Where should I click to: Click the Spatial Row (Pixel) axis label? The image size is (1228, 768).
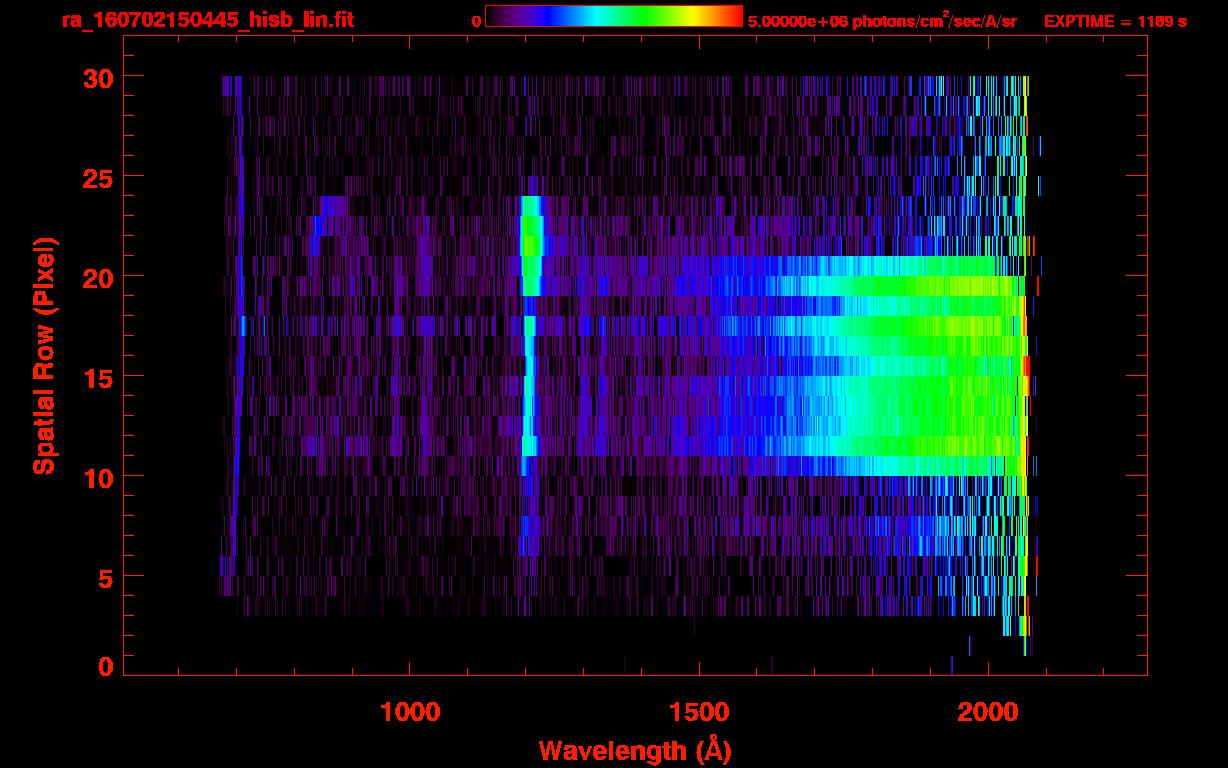pos(44,356)
